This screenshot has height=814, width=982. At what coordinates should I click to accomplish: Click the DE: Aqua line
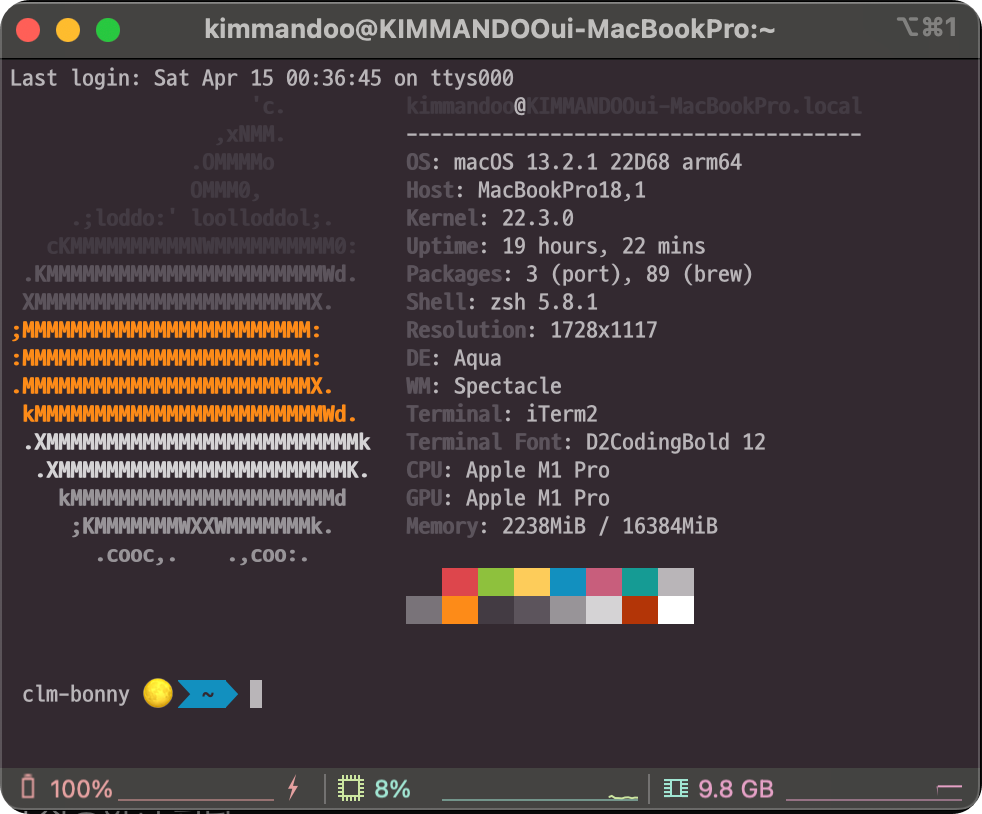[453, 358]
